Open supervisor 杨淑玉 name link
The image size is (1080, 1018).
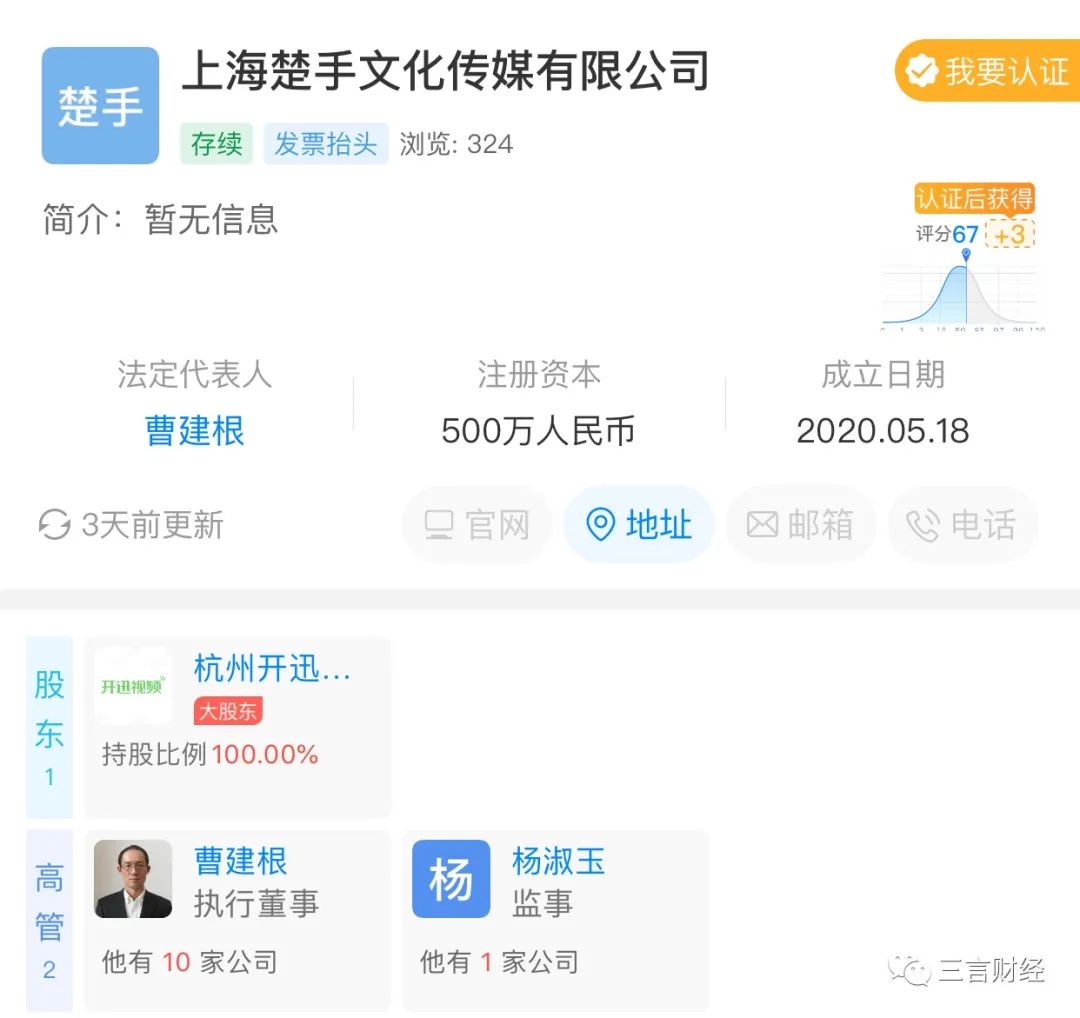[x=558, y=861]
